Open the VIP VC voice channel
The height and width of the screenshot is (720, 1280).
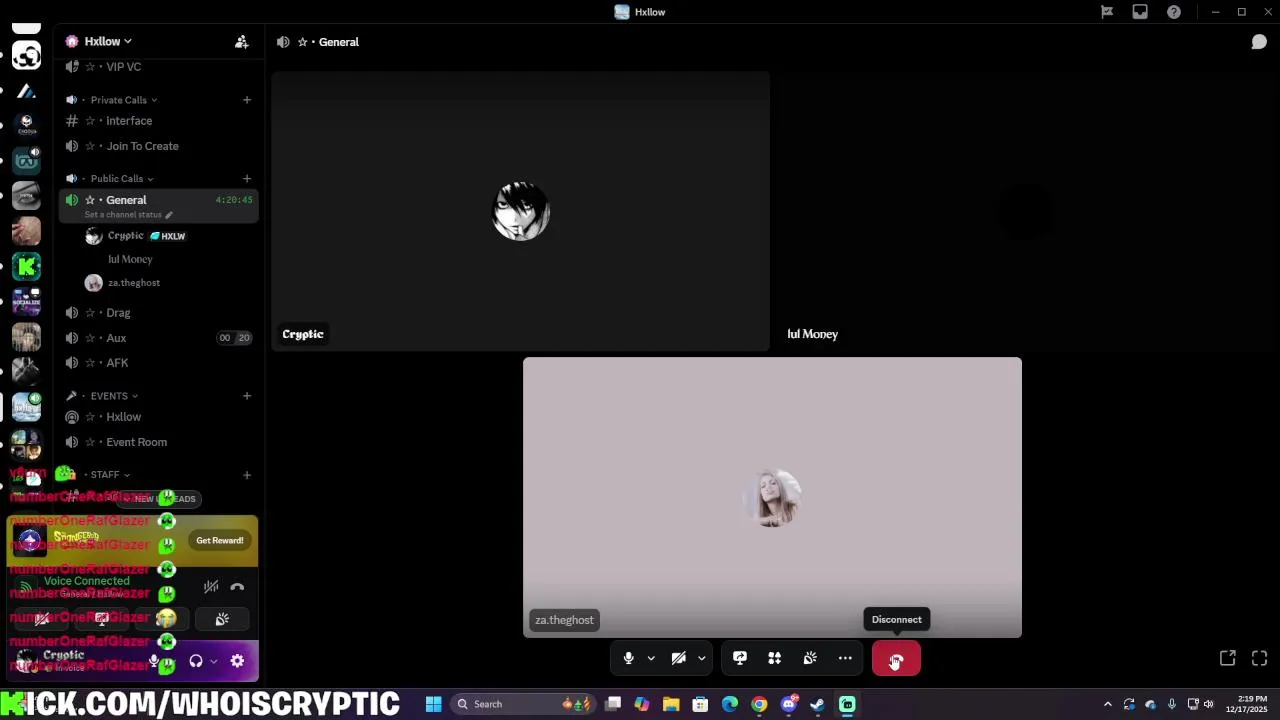[124, 67]
